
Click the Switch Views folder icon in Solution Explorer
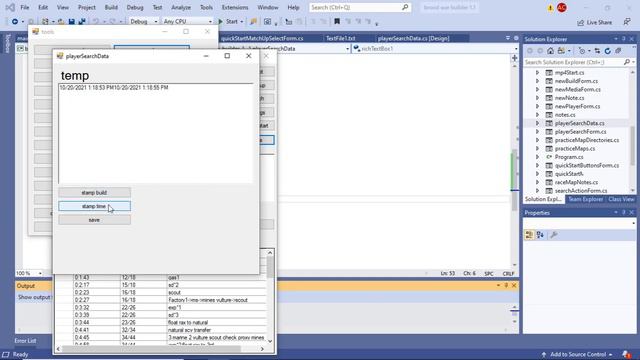click(x=561, y=51)
